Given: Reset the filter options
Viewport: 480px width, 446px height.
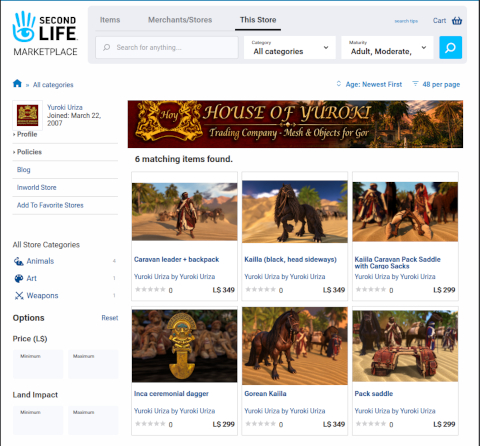Looking at the screenshot, I should 110,318.
